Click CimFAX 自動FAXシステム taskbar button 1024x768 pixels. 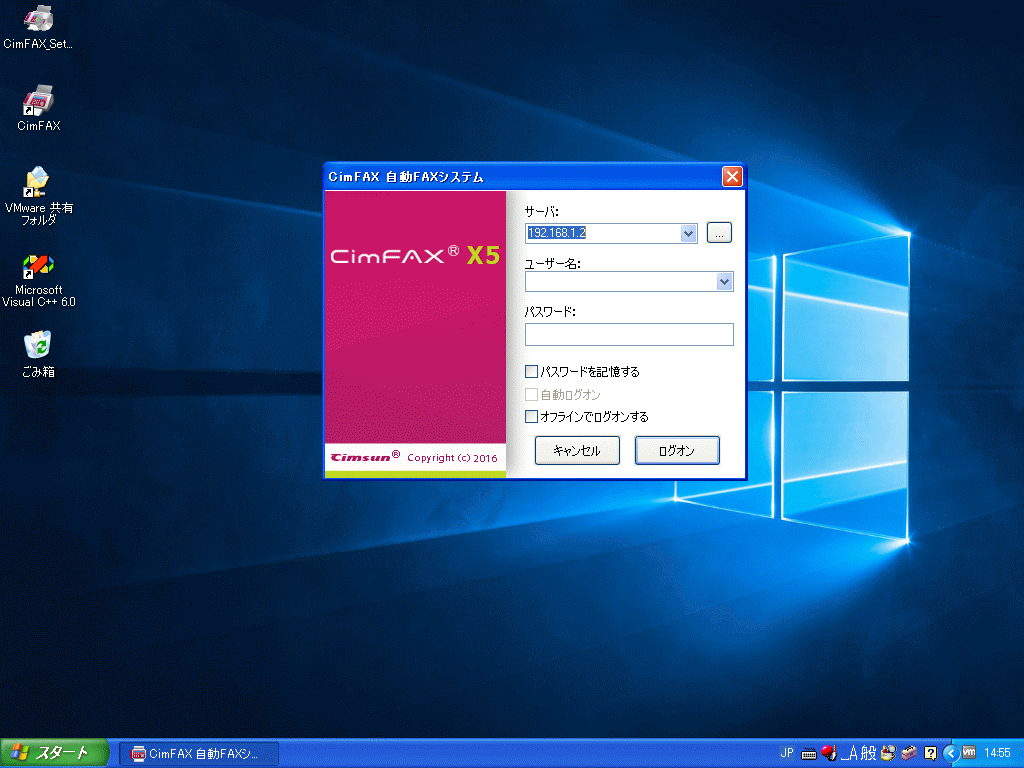click(x=199, y=754)
